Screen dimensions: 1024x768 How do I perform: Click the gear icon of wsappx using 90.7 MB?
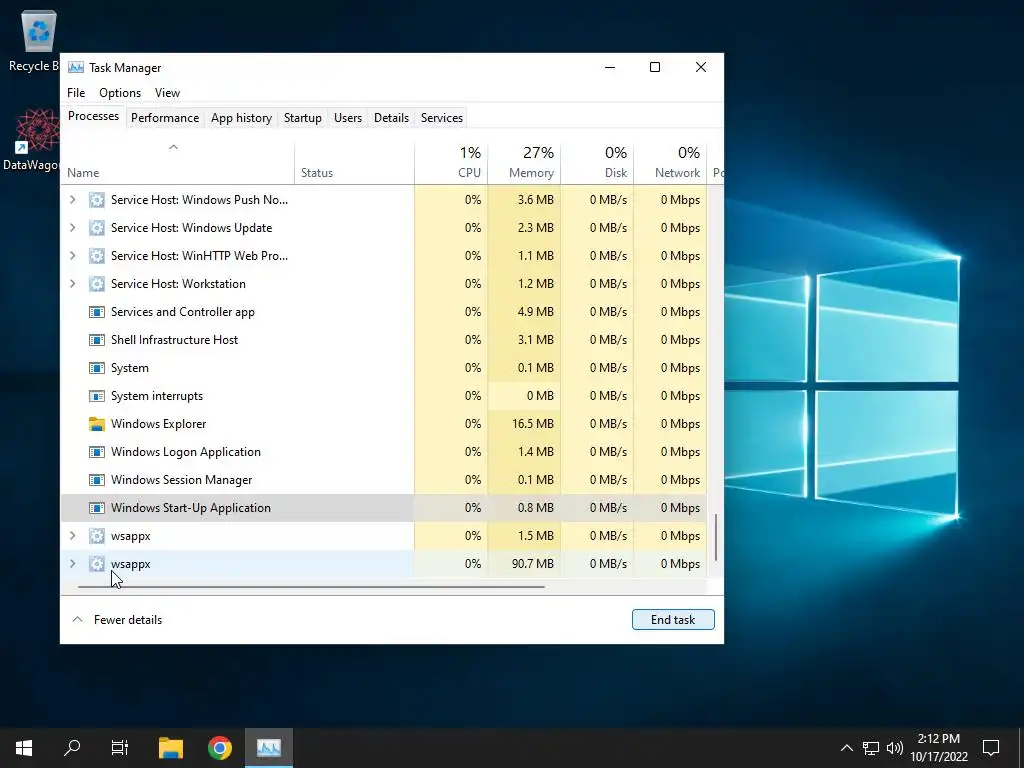97,564
